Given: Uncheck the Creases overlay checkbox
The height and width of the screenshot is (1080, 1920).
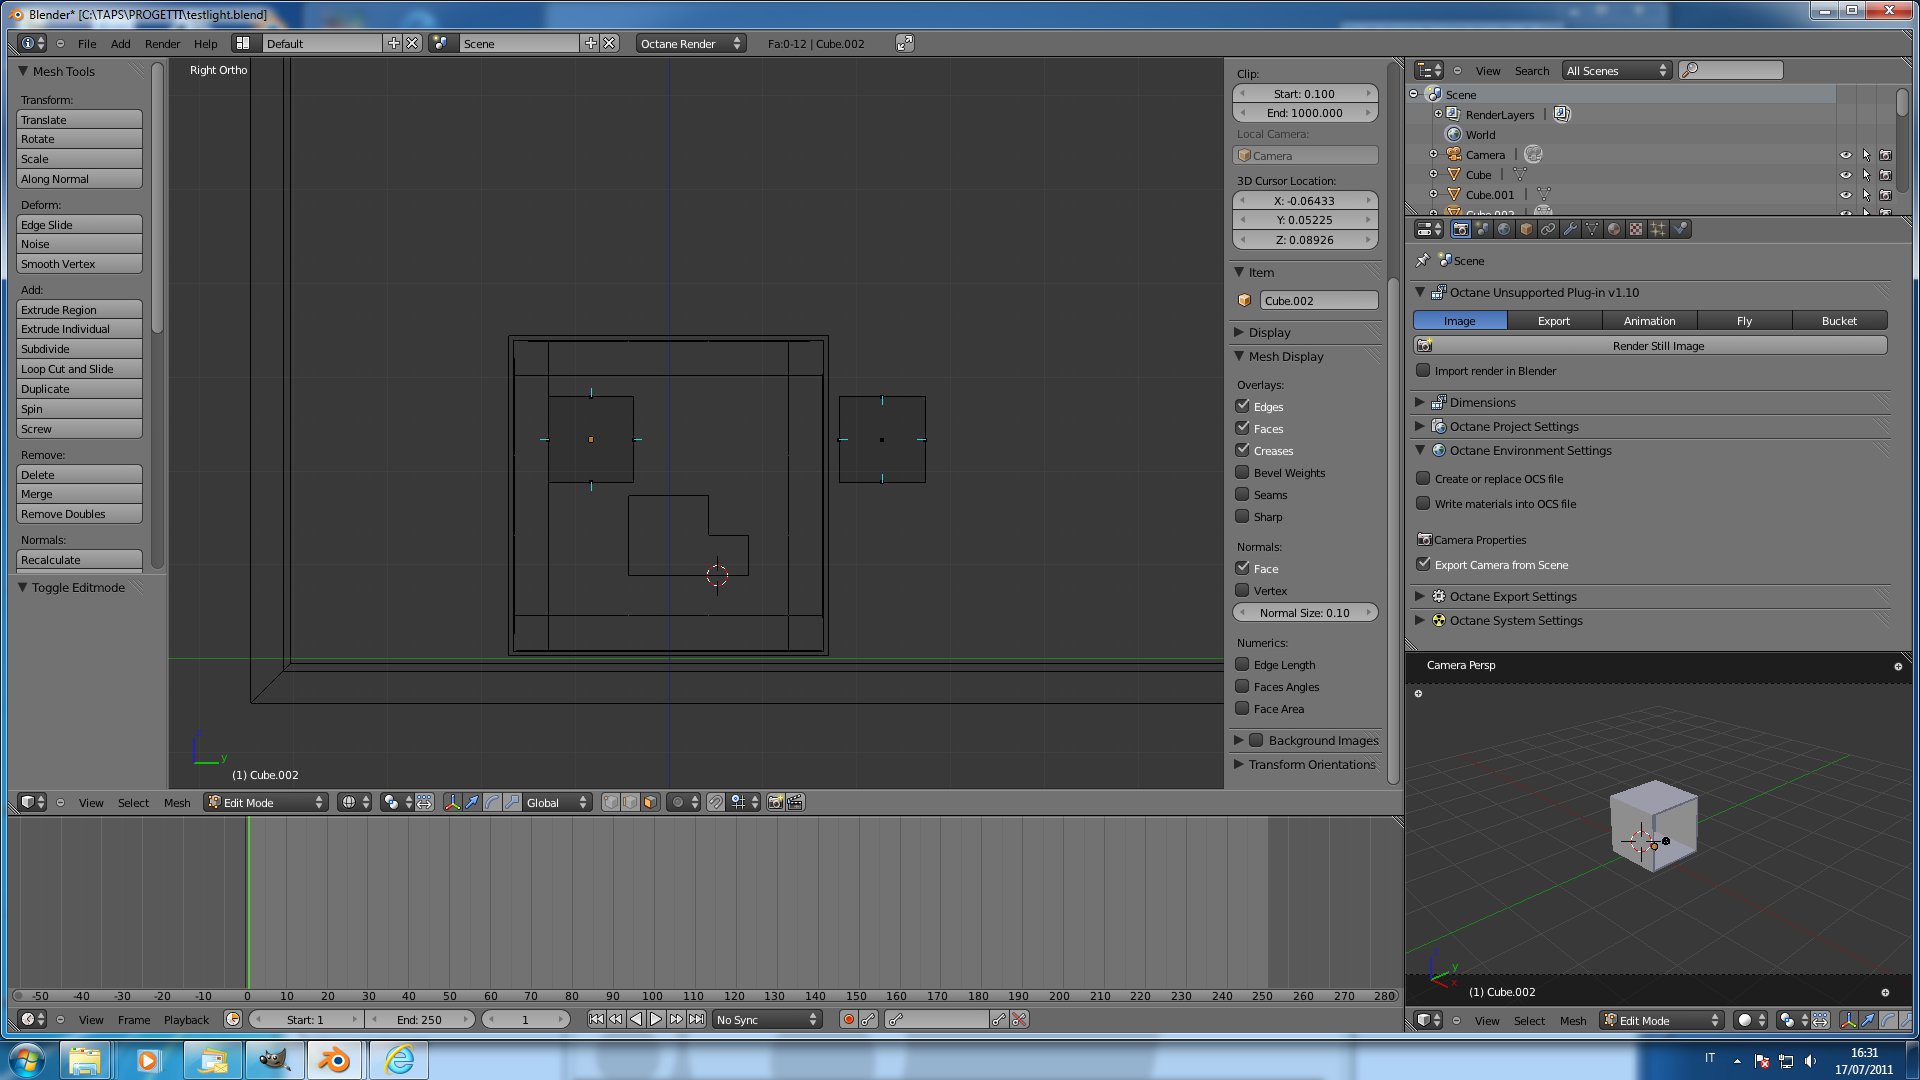Looking at the screenshot, I should click(1242, 450).
